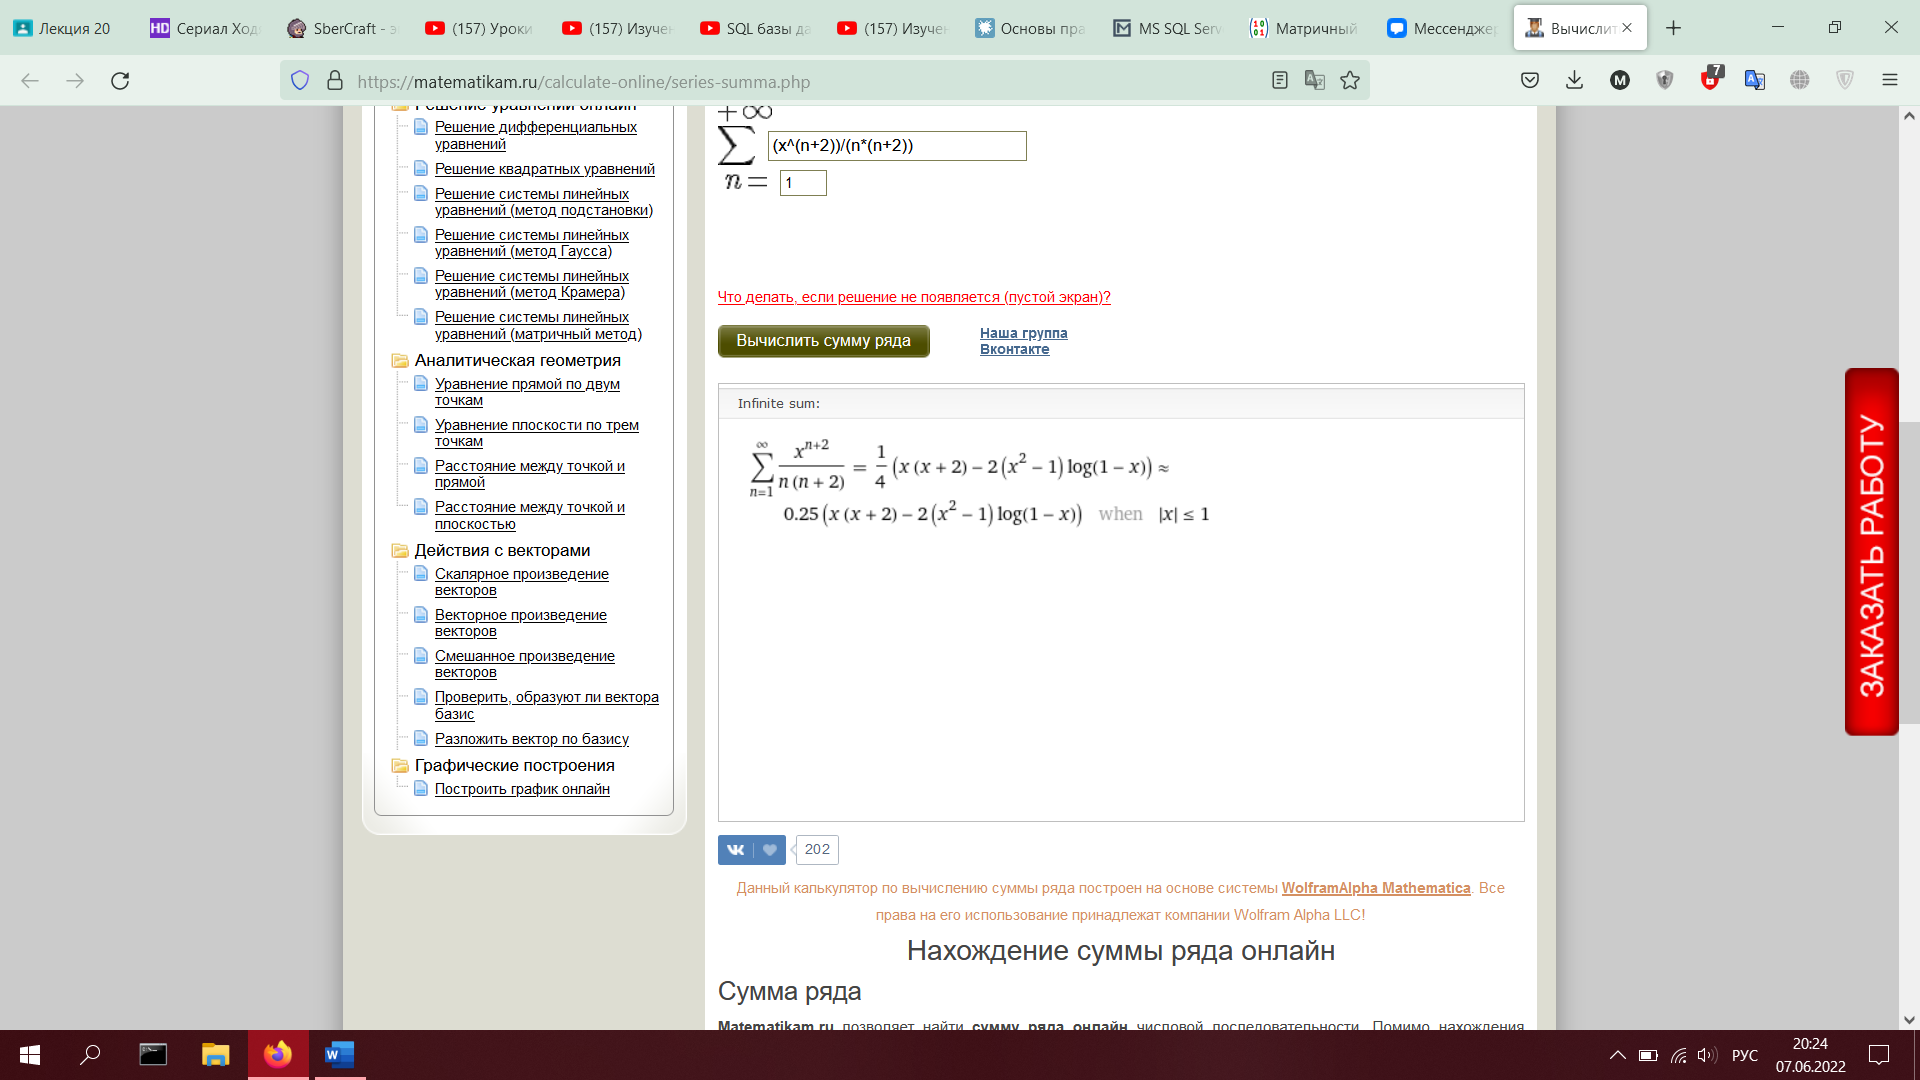
Task: Open Построить график онлайн link
Action: [522, 789]
